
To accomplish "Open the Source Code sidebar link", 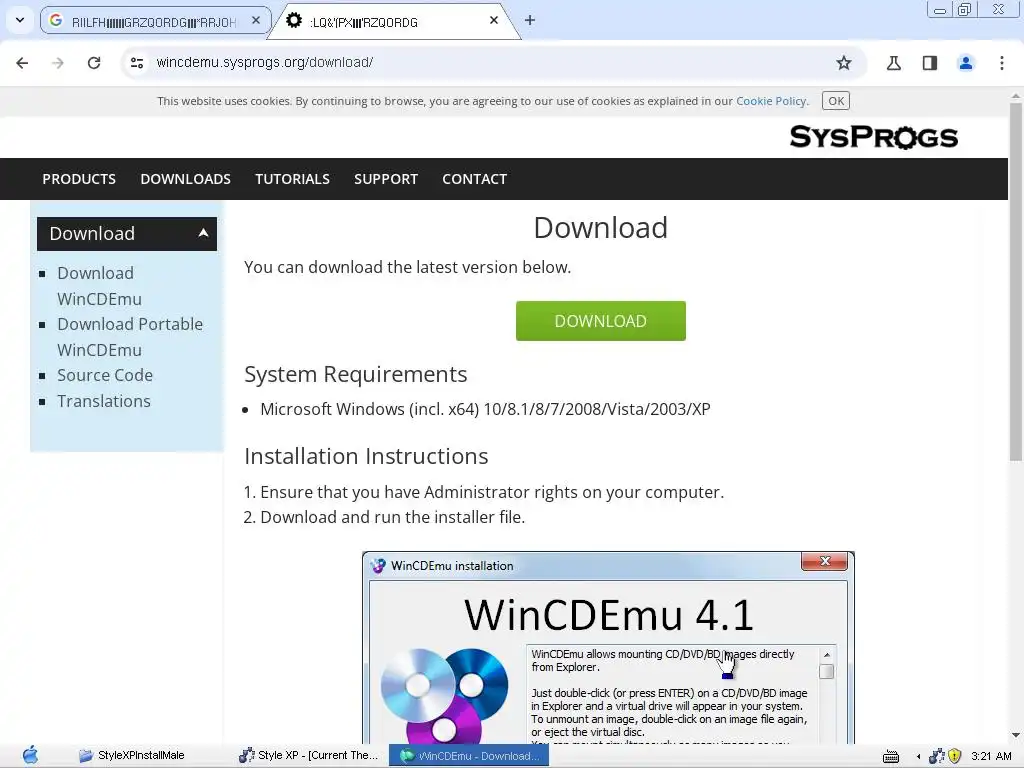I will tap(105, 376).
